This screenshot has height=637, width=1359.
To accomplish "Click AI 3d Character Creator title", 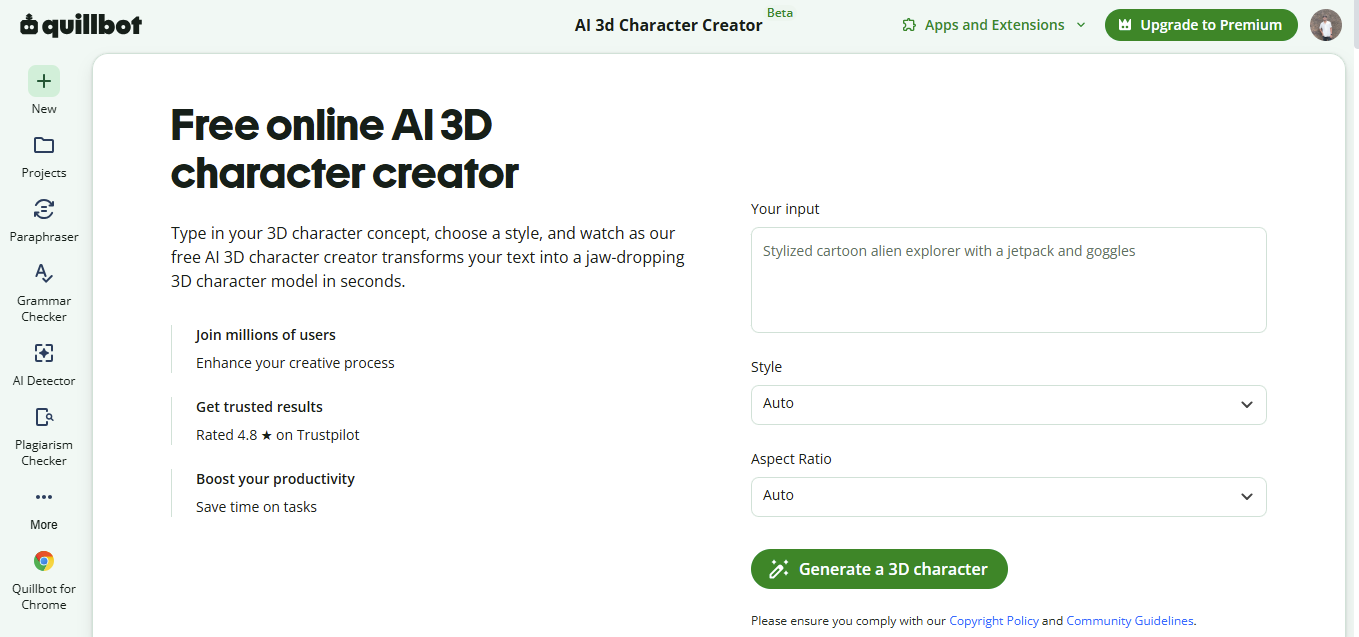I will 668,26.
